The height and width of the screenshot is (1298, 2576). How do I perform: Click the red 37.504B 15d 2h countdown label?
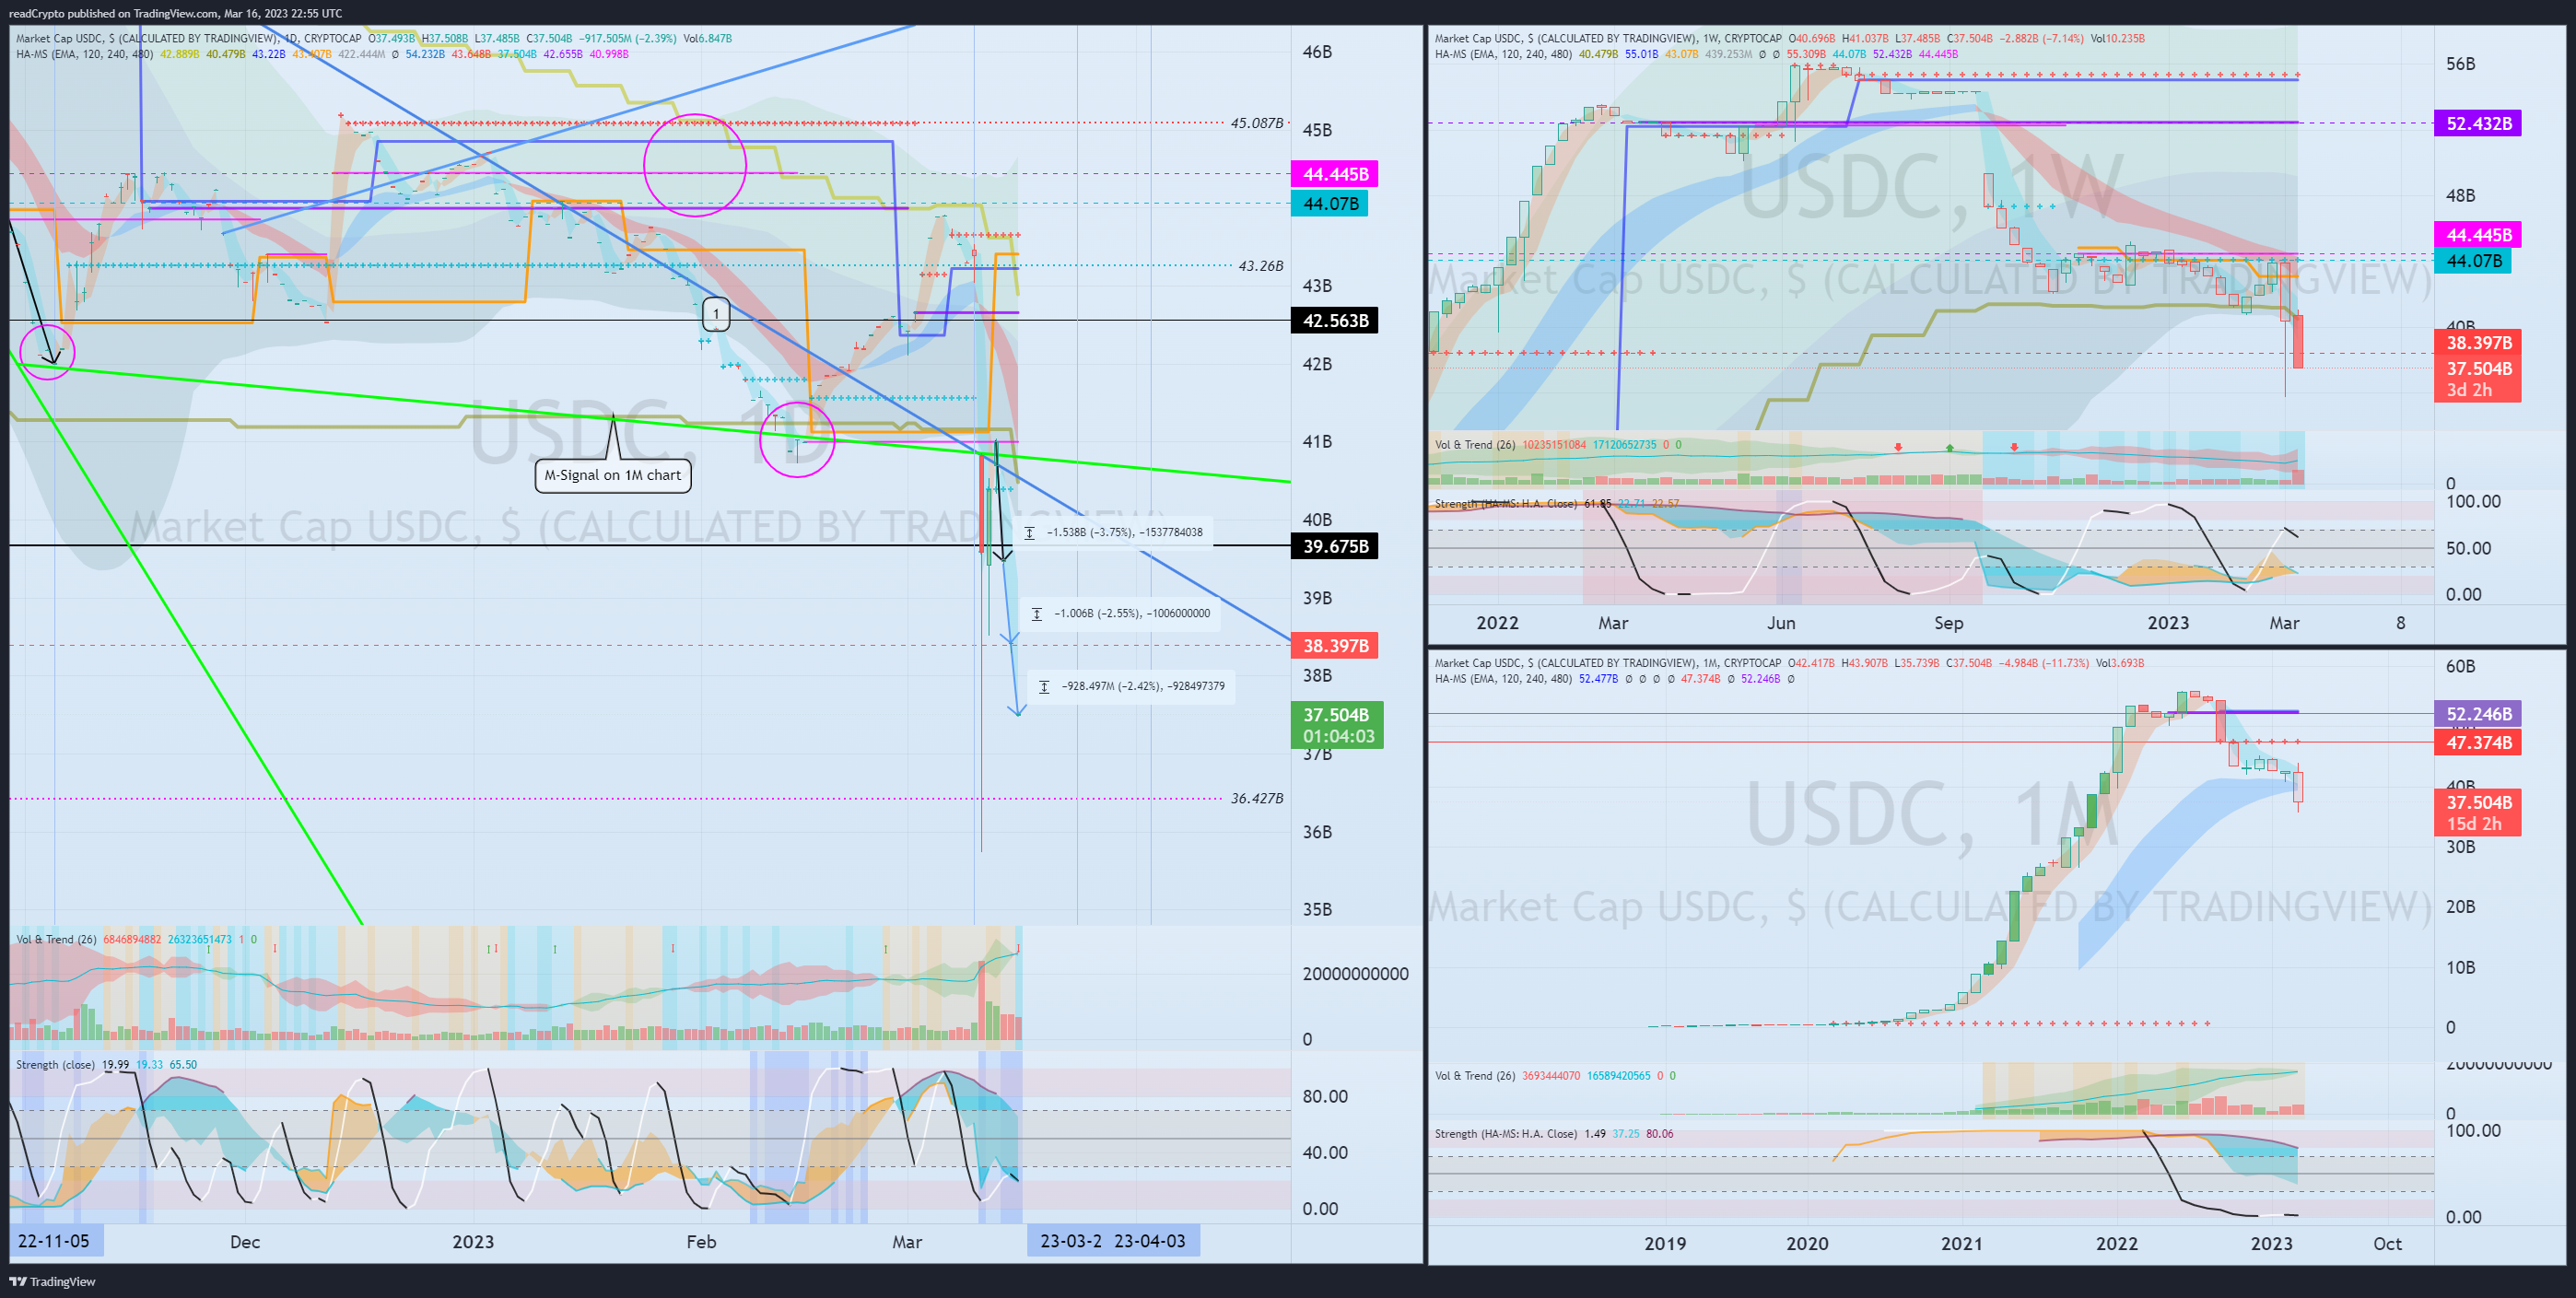pyautogui.click(x=2478, y=813)
